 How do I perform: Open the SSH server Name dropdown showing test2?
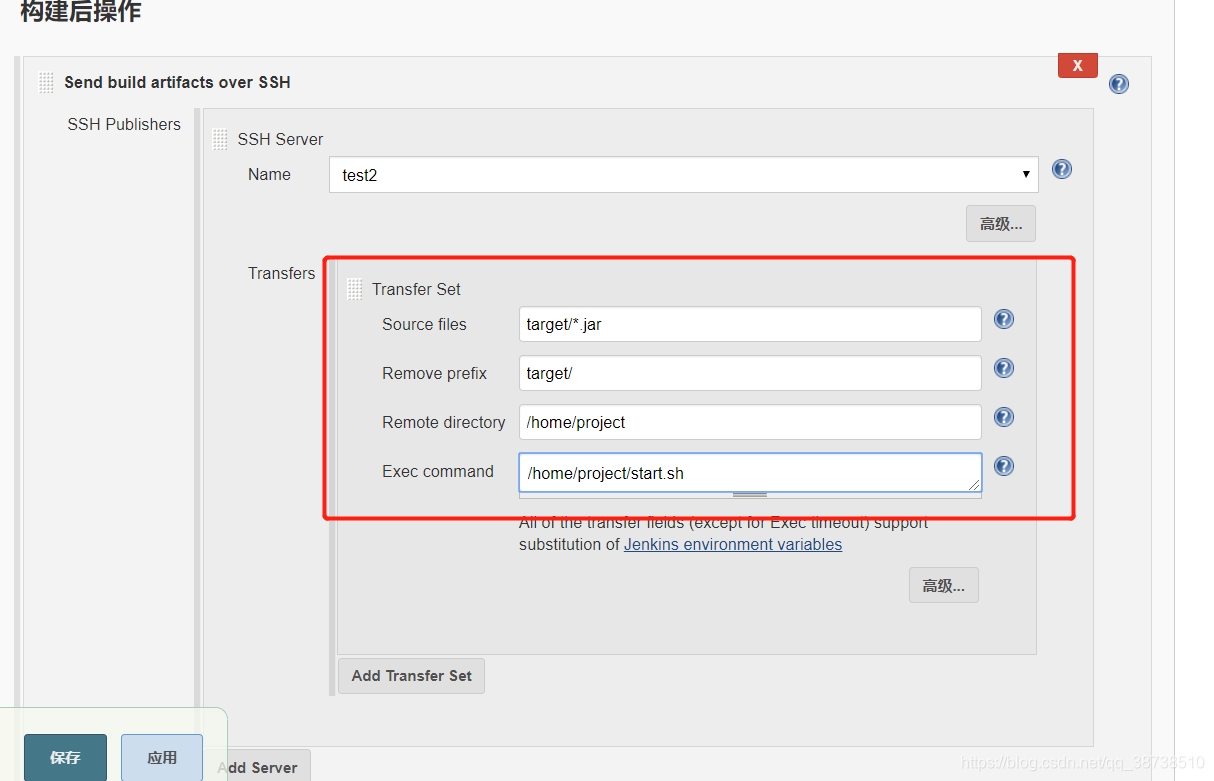[684, 174]
